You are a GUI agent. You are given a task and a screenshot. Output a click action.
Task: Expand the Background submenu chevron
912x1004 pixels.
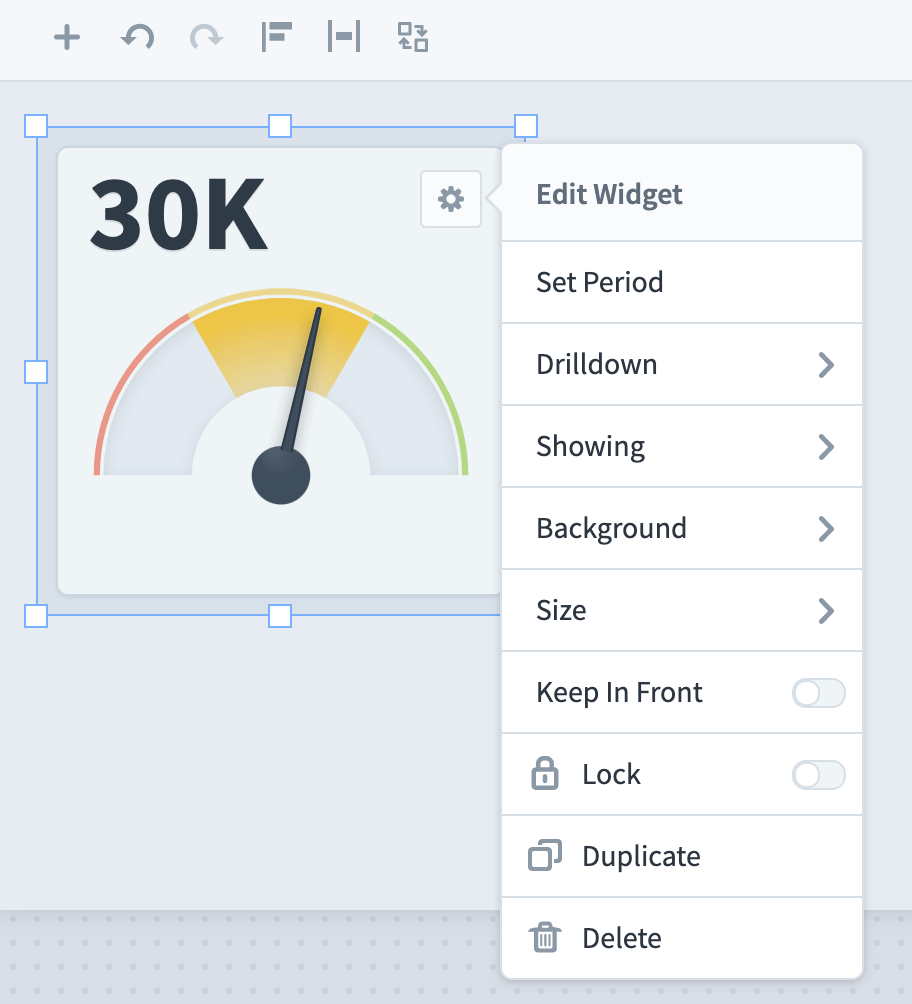tap(826, 529)
